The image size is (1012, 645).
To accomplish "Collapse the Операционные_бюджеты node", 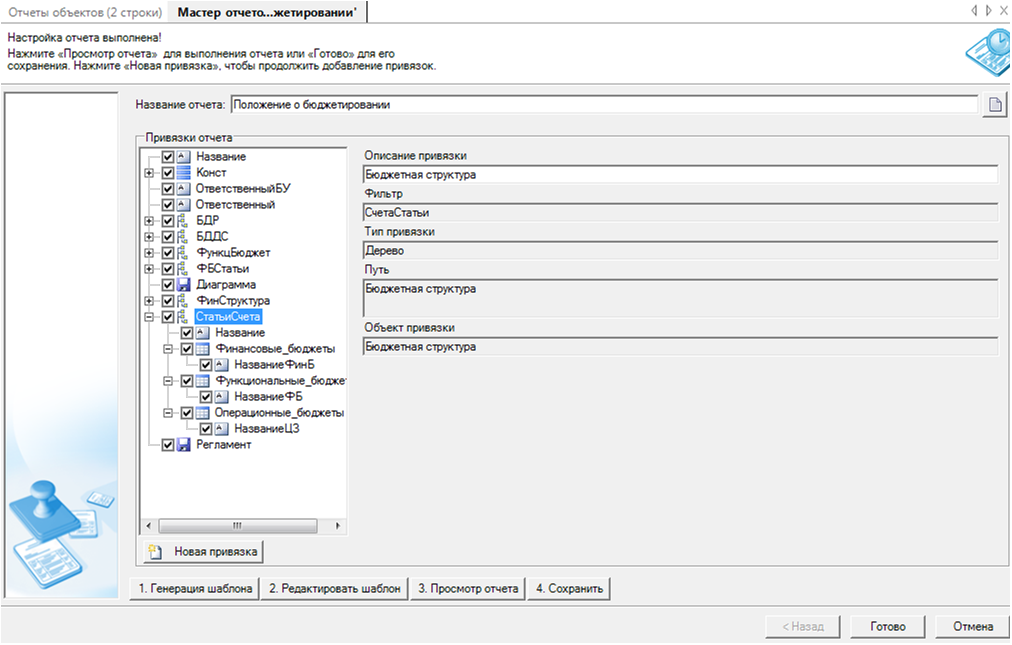I will tap(168, 413).
